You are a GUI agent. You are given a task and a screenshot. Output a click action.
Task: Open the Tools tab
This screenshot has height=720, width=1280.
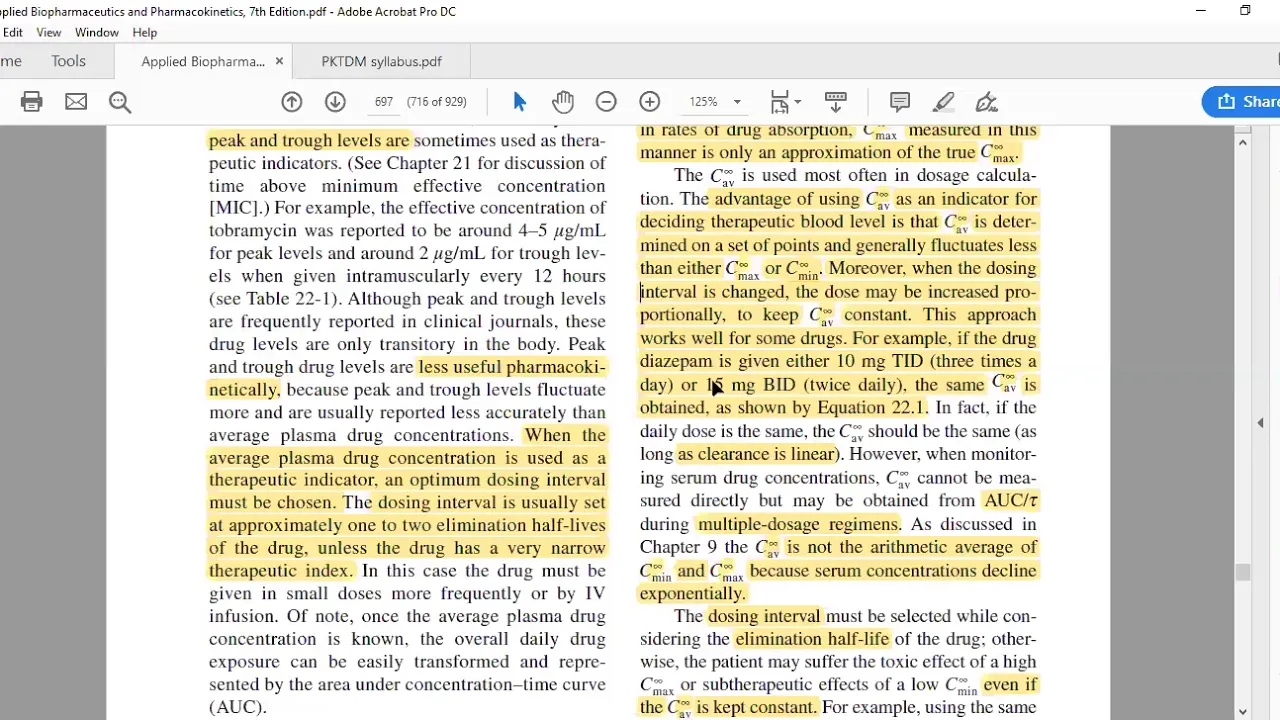pos(68,61)
